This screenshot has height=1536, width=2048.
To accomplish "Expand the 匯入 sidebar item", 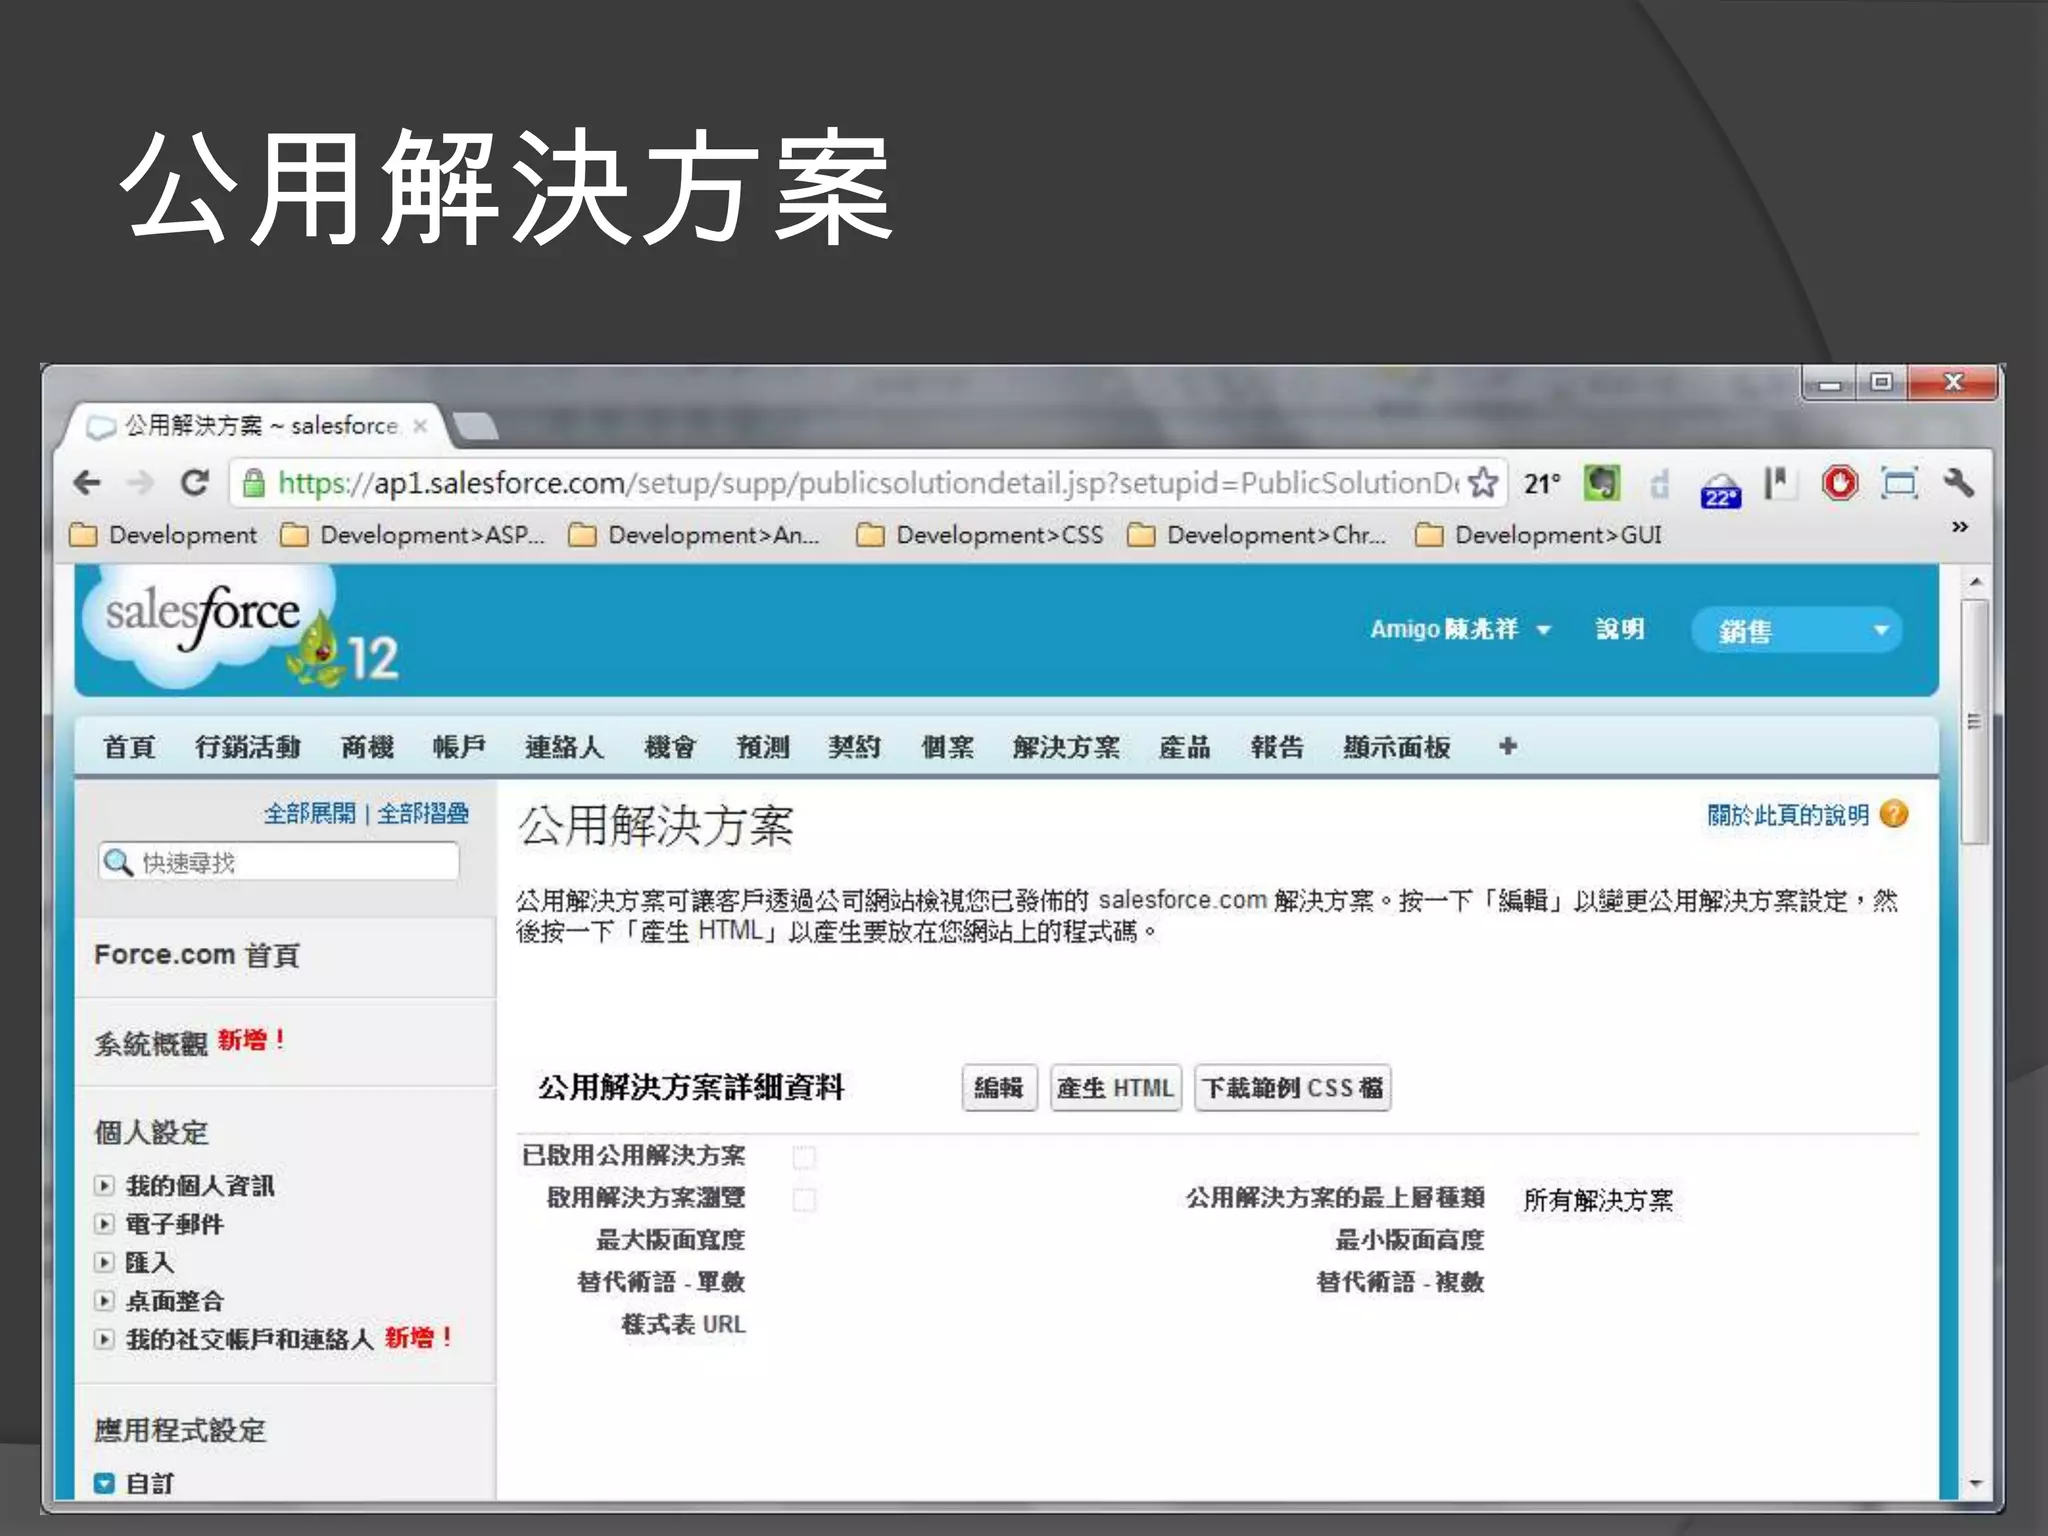I will [104, 1261].
